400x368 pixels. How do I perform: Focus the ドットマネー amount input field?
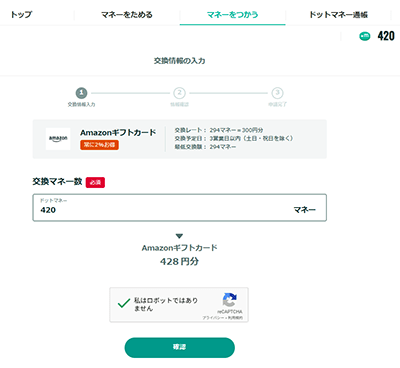coord(179,208)
